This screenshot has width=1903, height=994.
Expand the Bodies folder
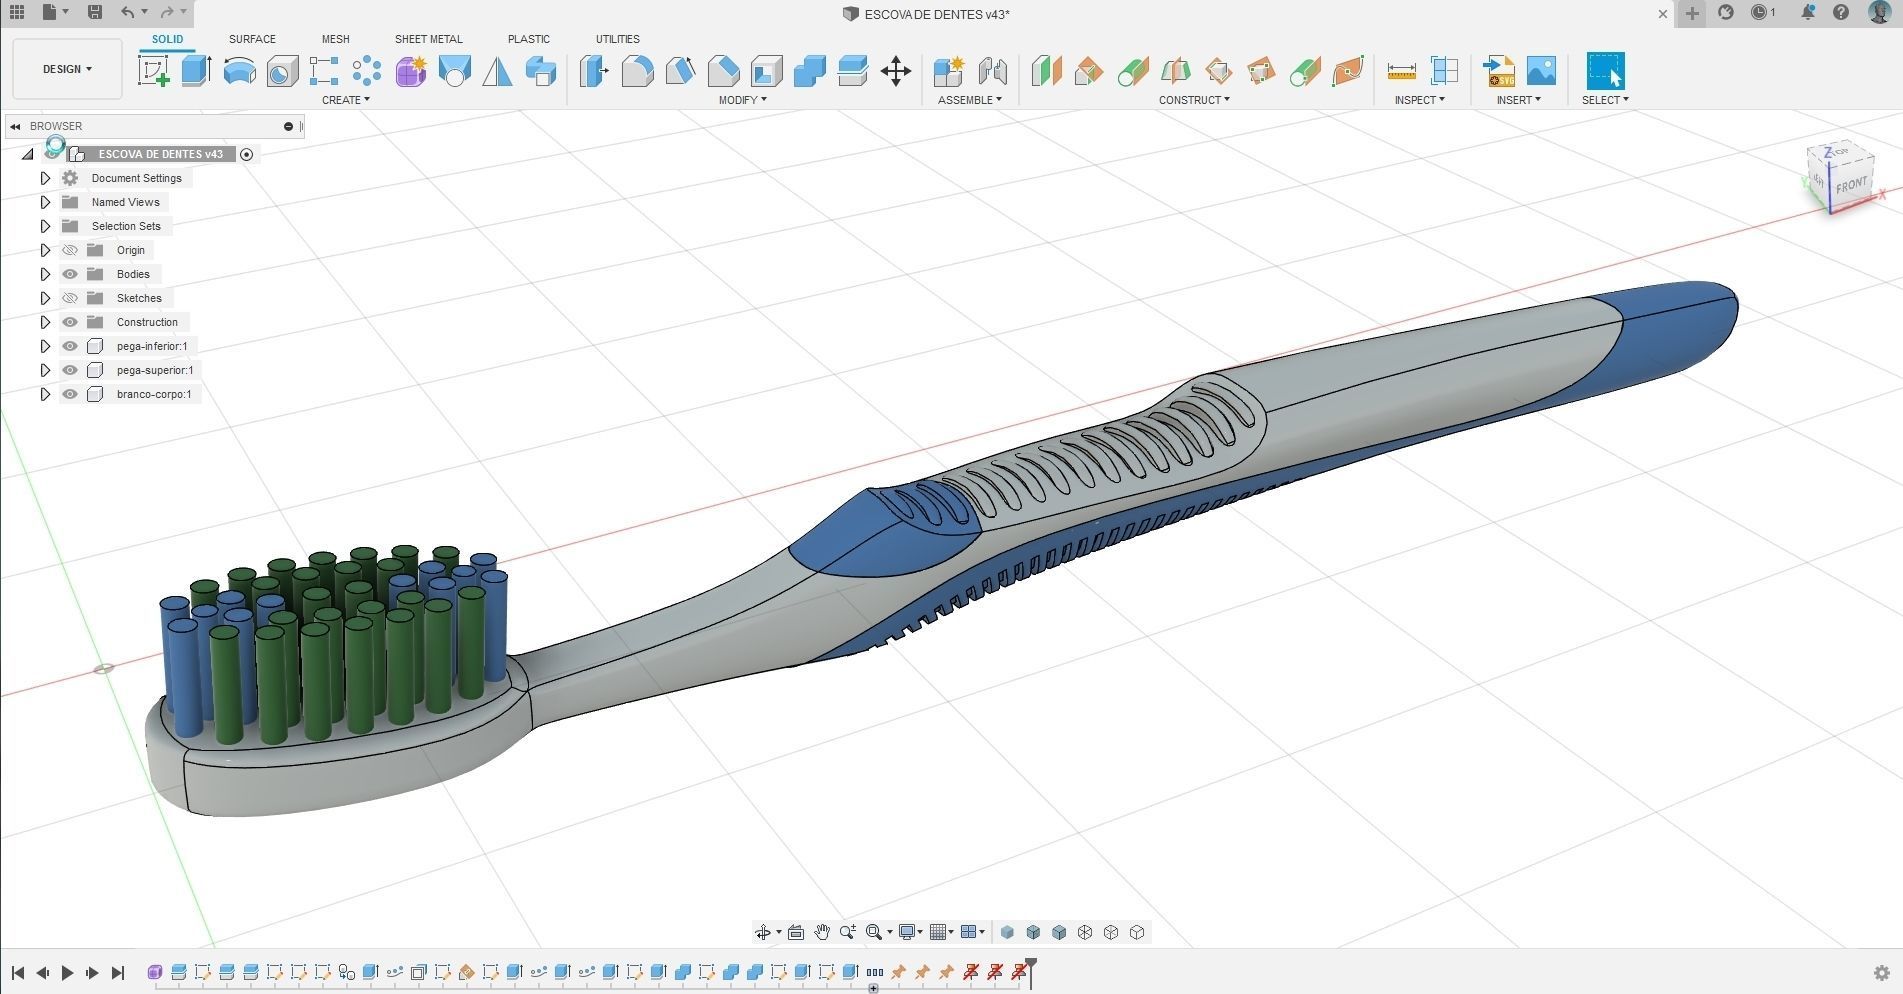[x=45, y=274]
